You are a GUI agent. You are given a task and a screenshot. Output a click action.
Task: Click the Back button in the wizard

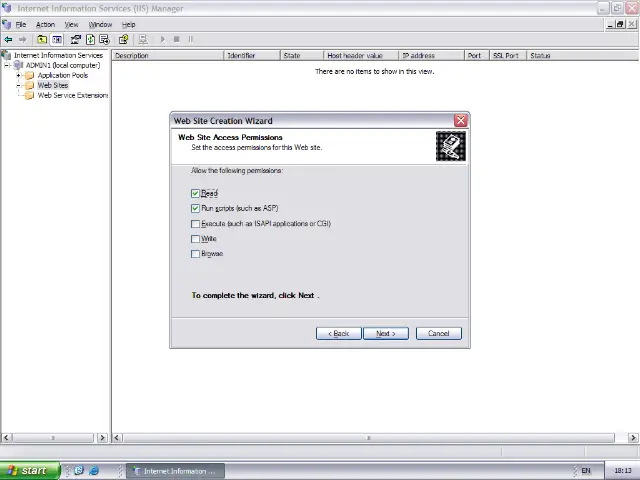[x=338, y=333]
